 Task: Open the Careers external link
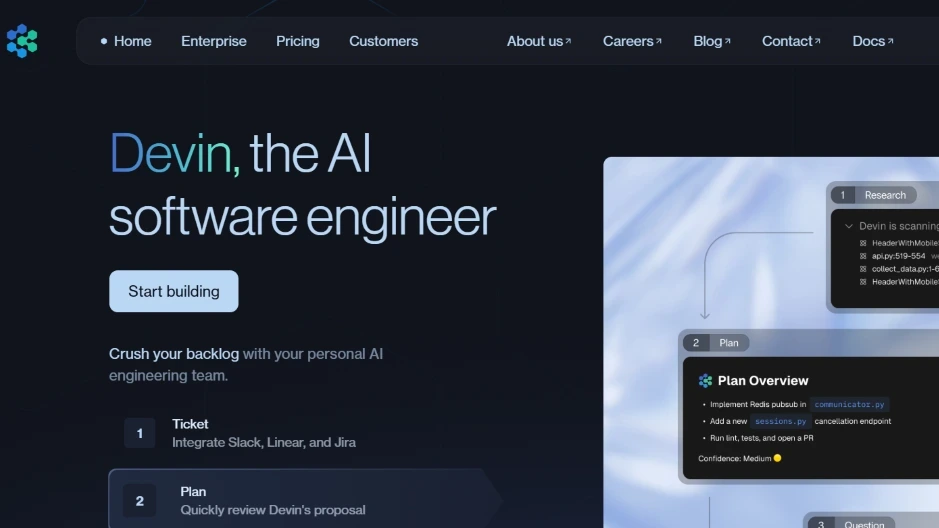point(632,41)
